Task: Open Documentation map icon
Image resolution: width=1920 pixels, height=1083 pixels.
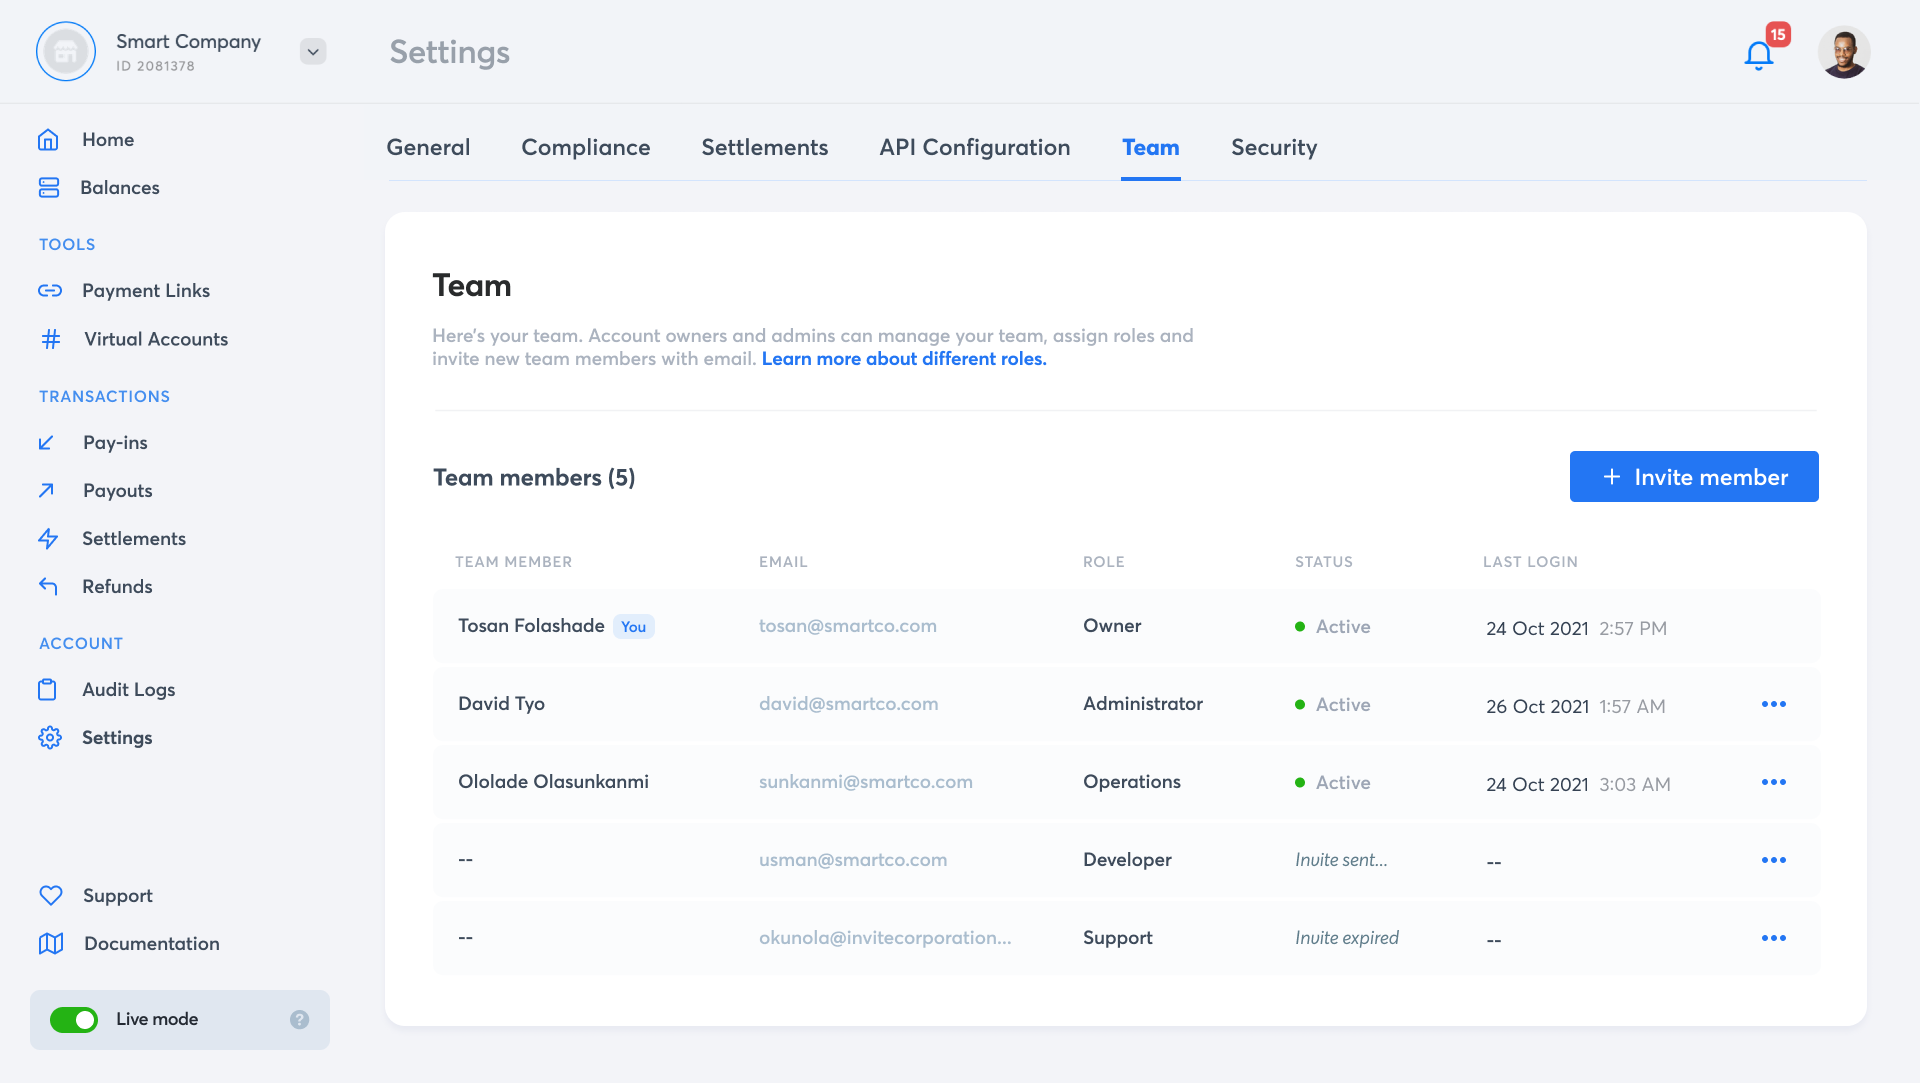Action: click(x=51, y=944)
